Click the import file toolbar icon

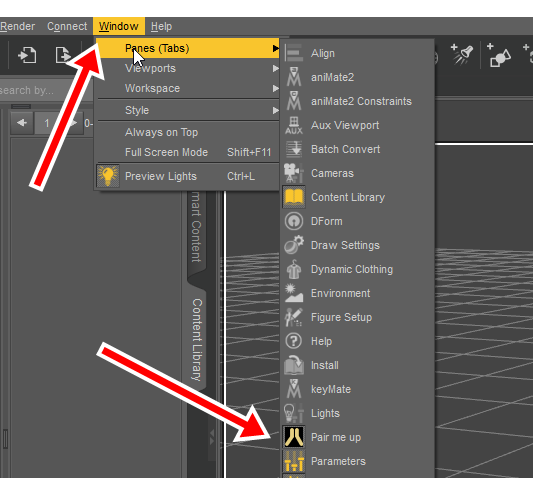tap(27, 55)
